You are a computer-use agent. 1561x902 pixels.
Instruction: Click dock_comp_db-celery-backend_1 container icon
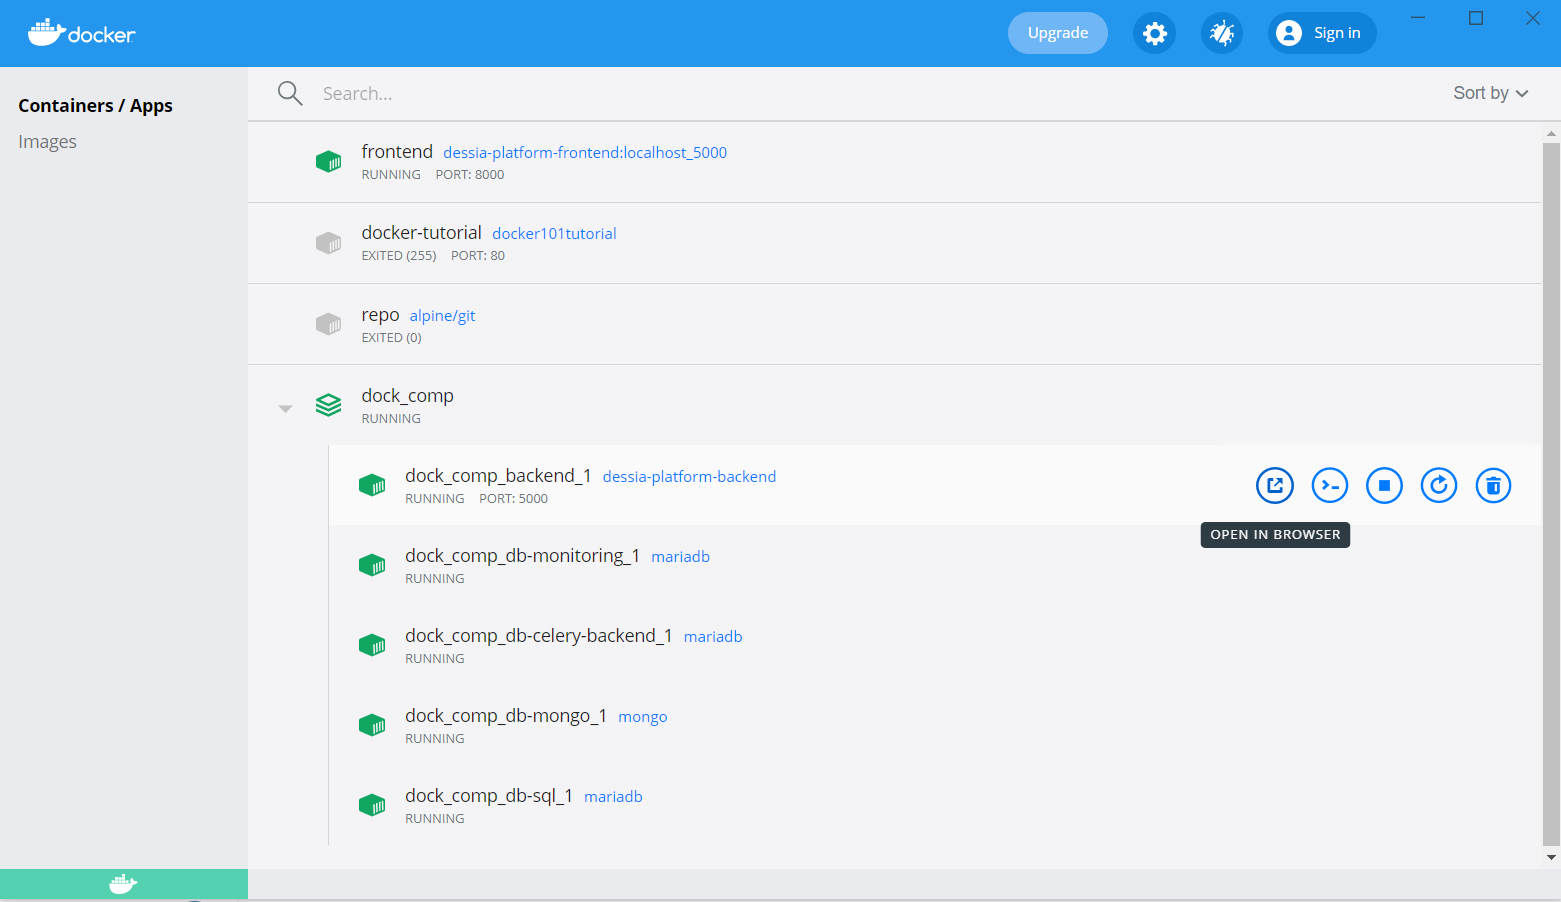pyautogui.click(x=372, y=645)
